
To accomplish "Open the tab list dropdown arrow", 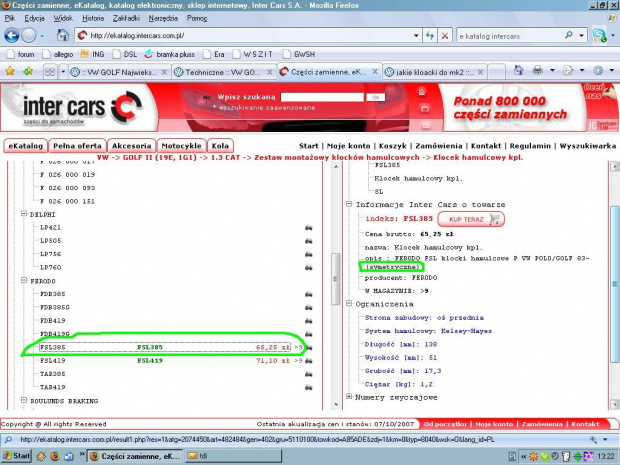I will pyautogui.click(x=63, y=72).
